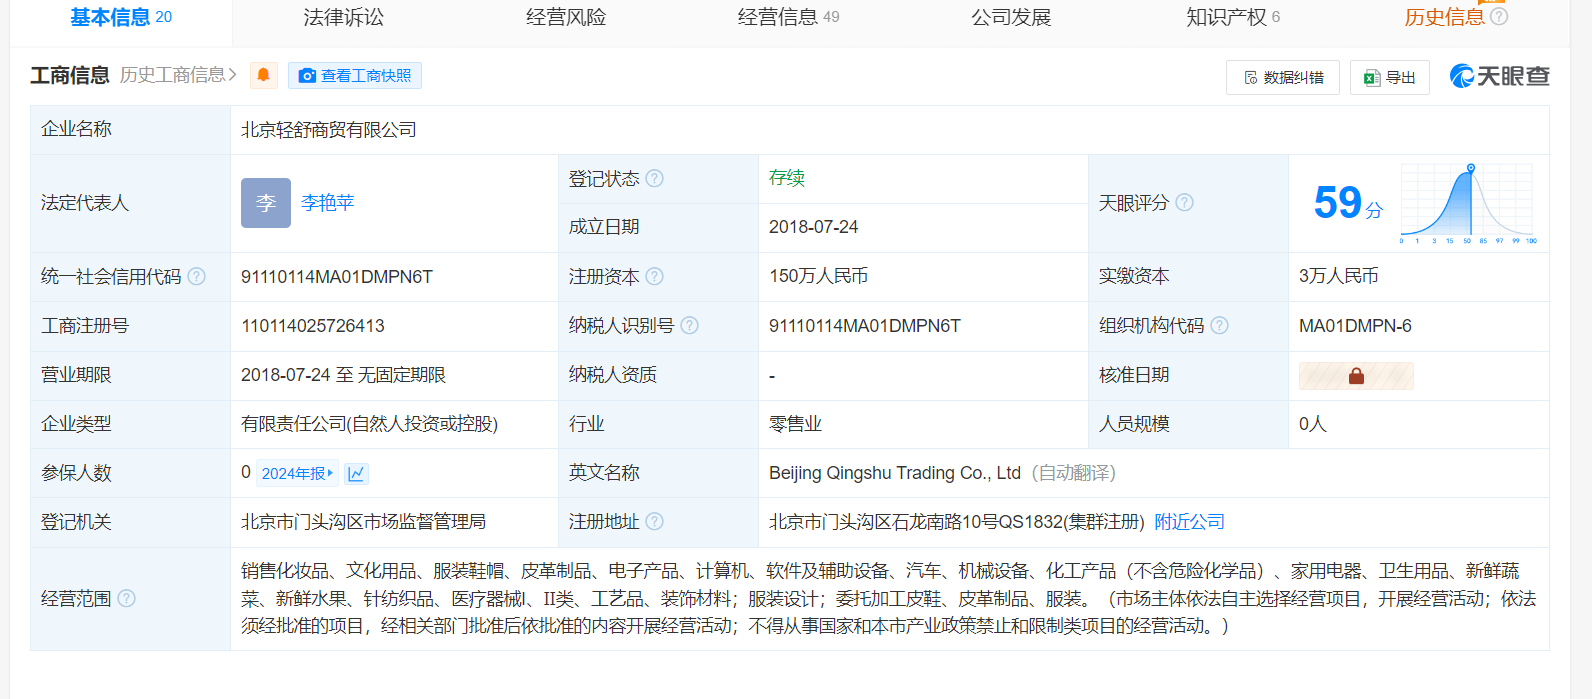Switch to the 知识产权 tab
This screenshot has height=699, width=1592.
pyautogui.click(x=1233, y=17)
